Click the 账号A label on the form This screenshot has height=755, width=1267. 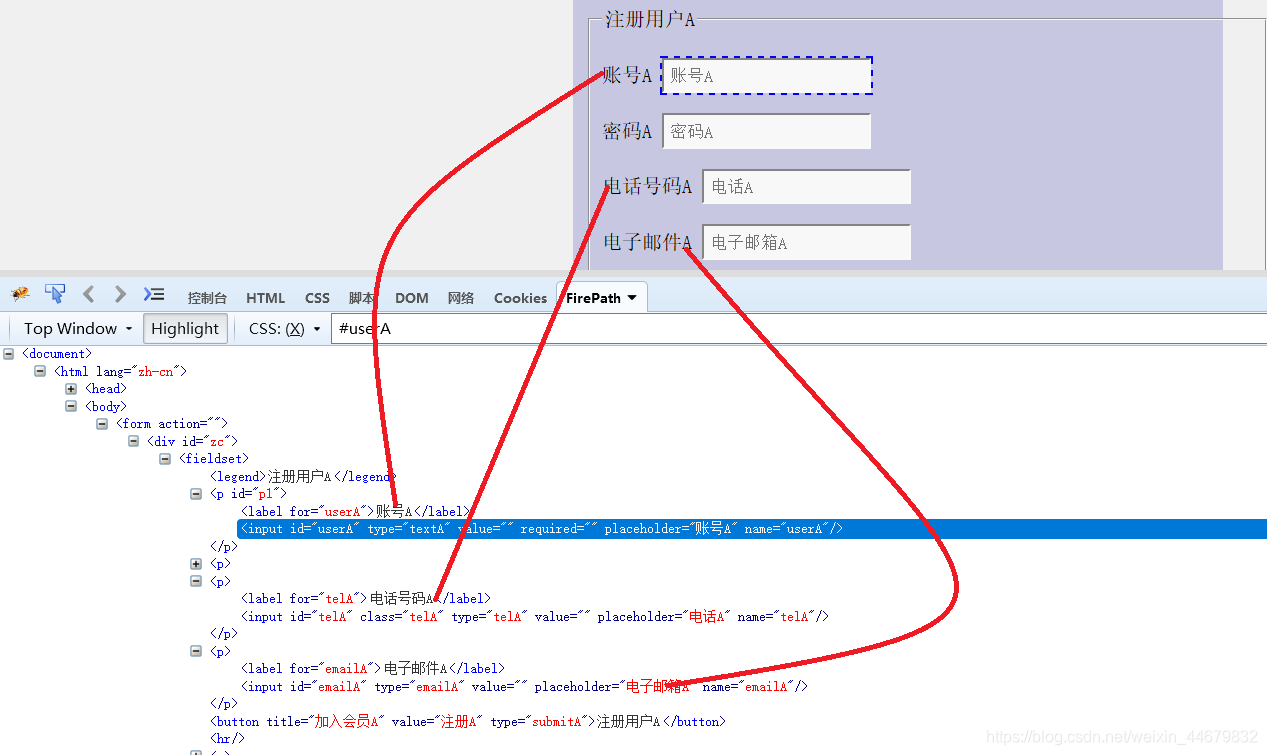coord(627,75)
